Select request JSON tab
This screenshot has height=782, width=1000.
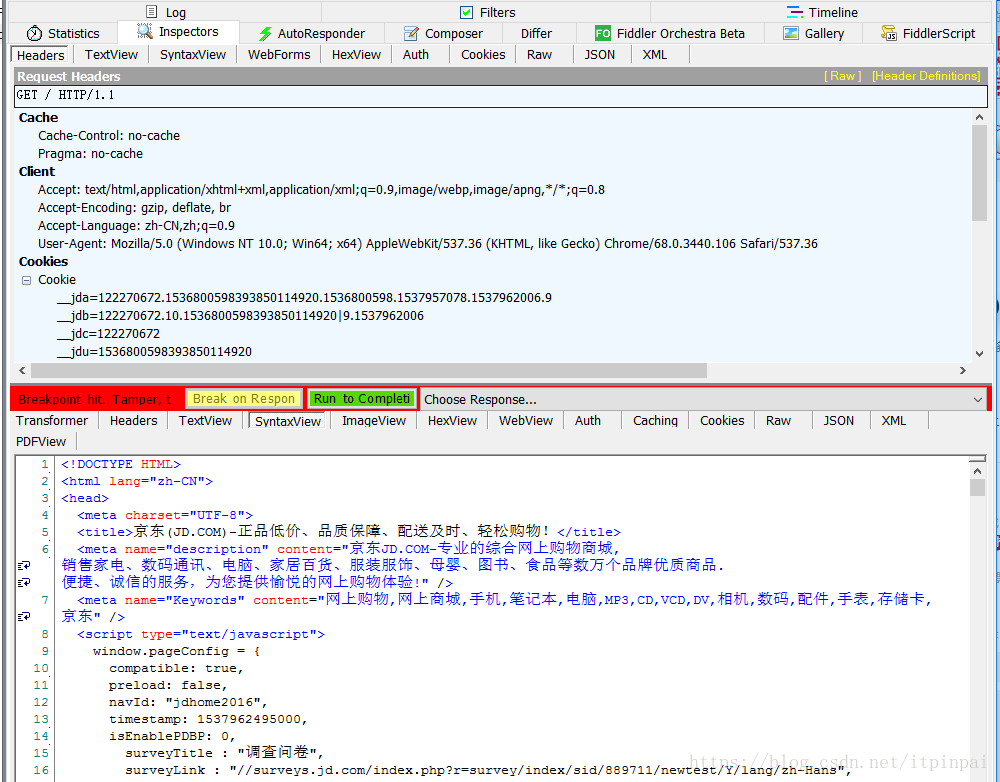599,55
